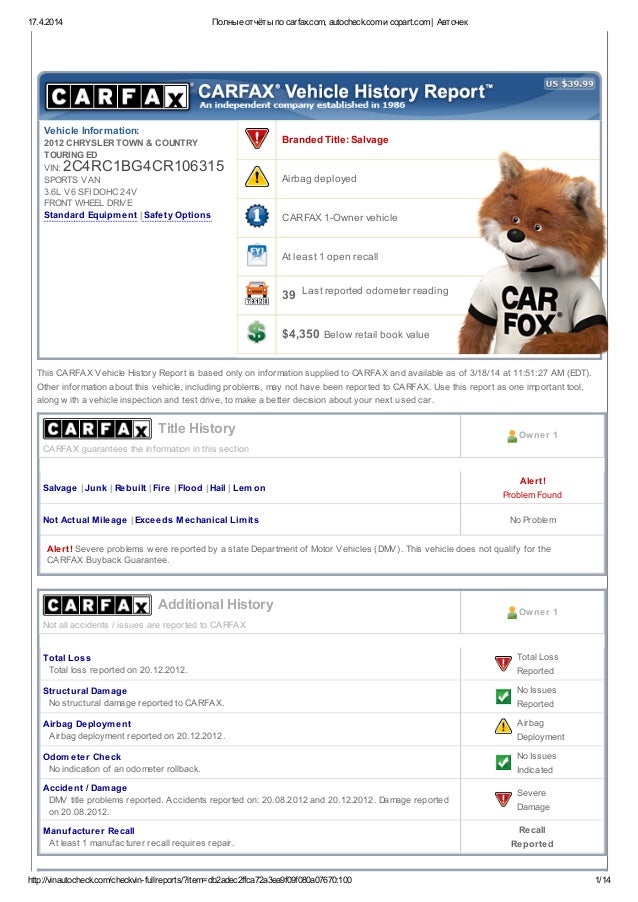638x902 pixels.
Task: Click the CARFAX logo next to Title History
Action: [x=97, y=429]
